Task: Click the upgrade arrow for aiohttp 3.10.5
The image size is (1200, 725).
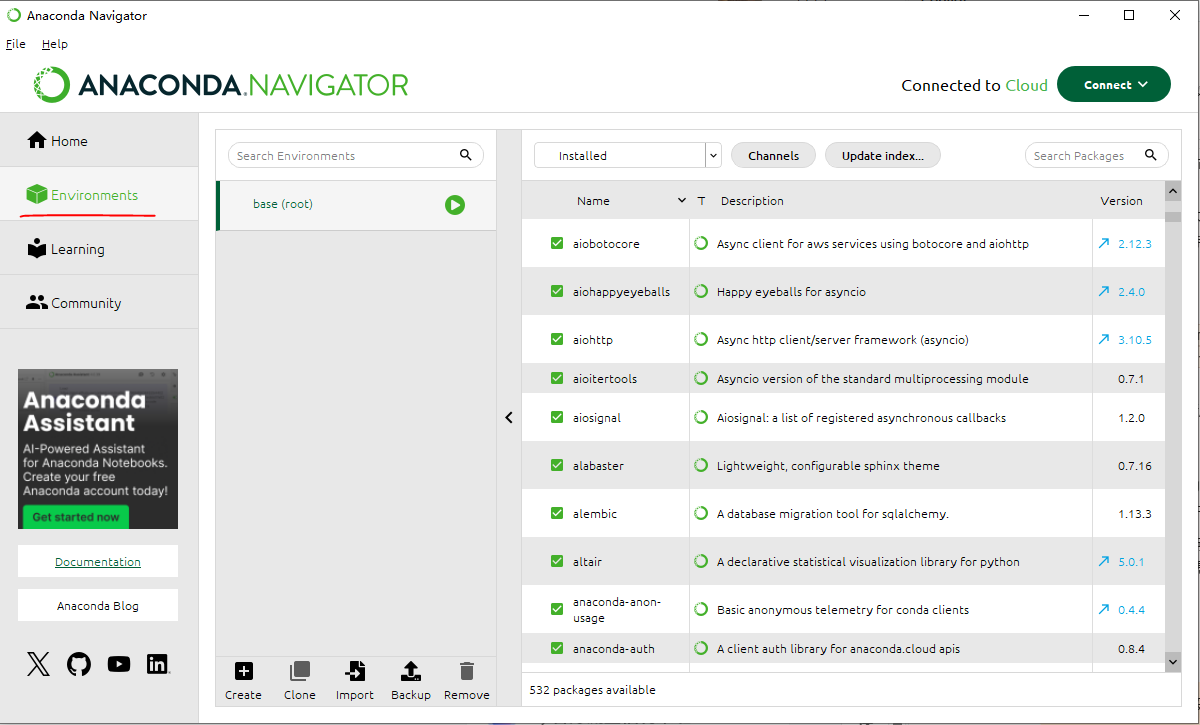Action: click(x=1104, y=339)
